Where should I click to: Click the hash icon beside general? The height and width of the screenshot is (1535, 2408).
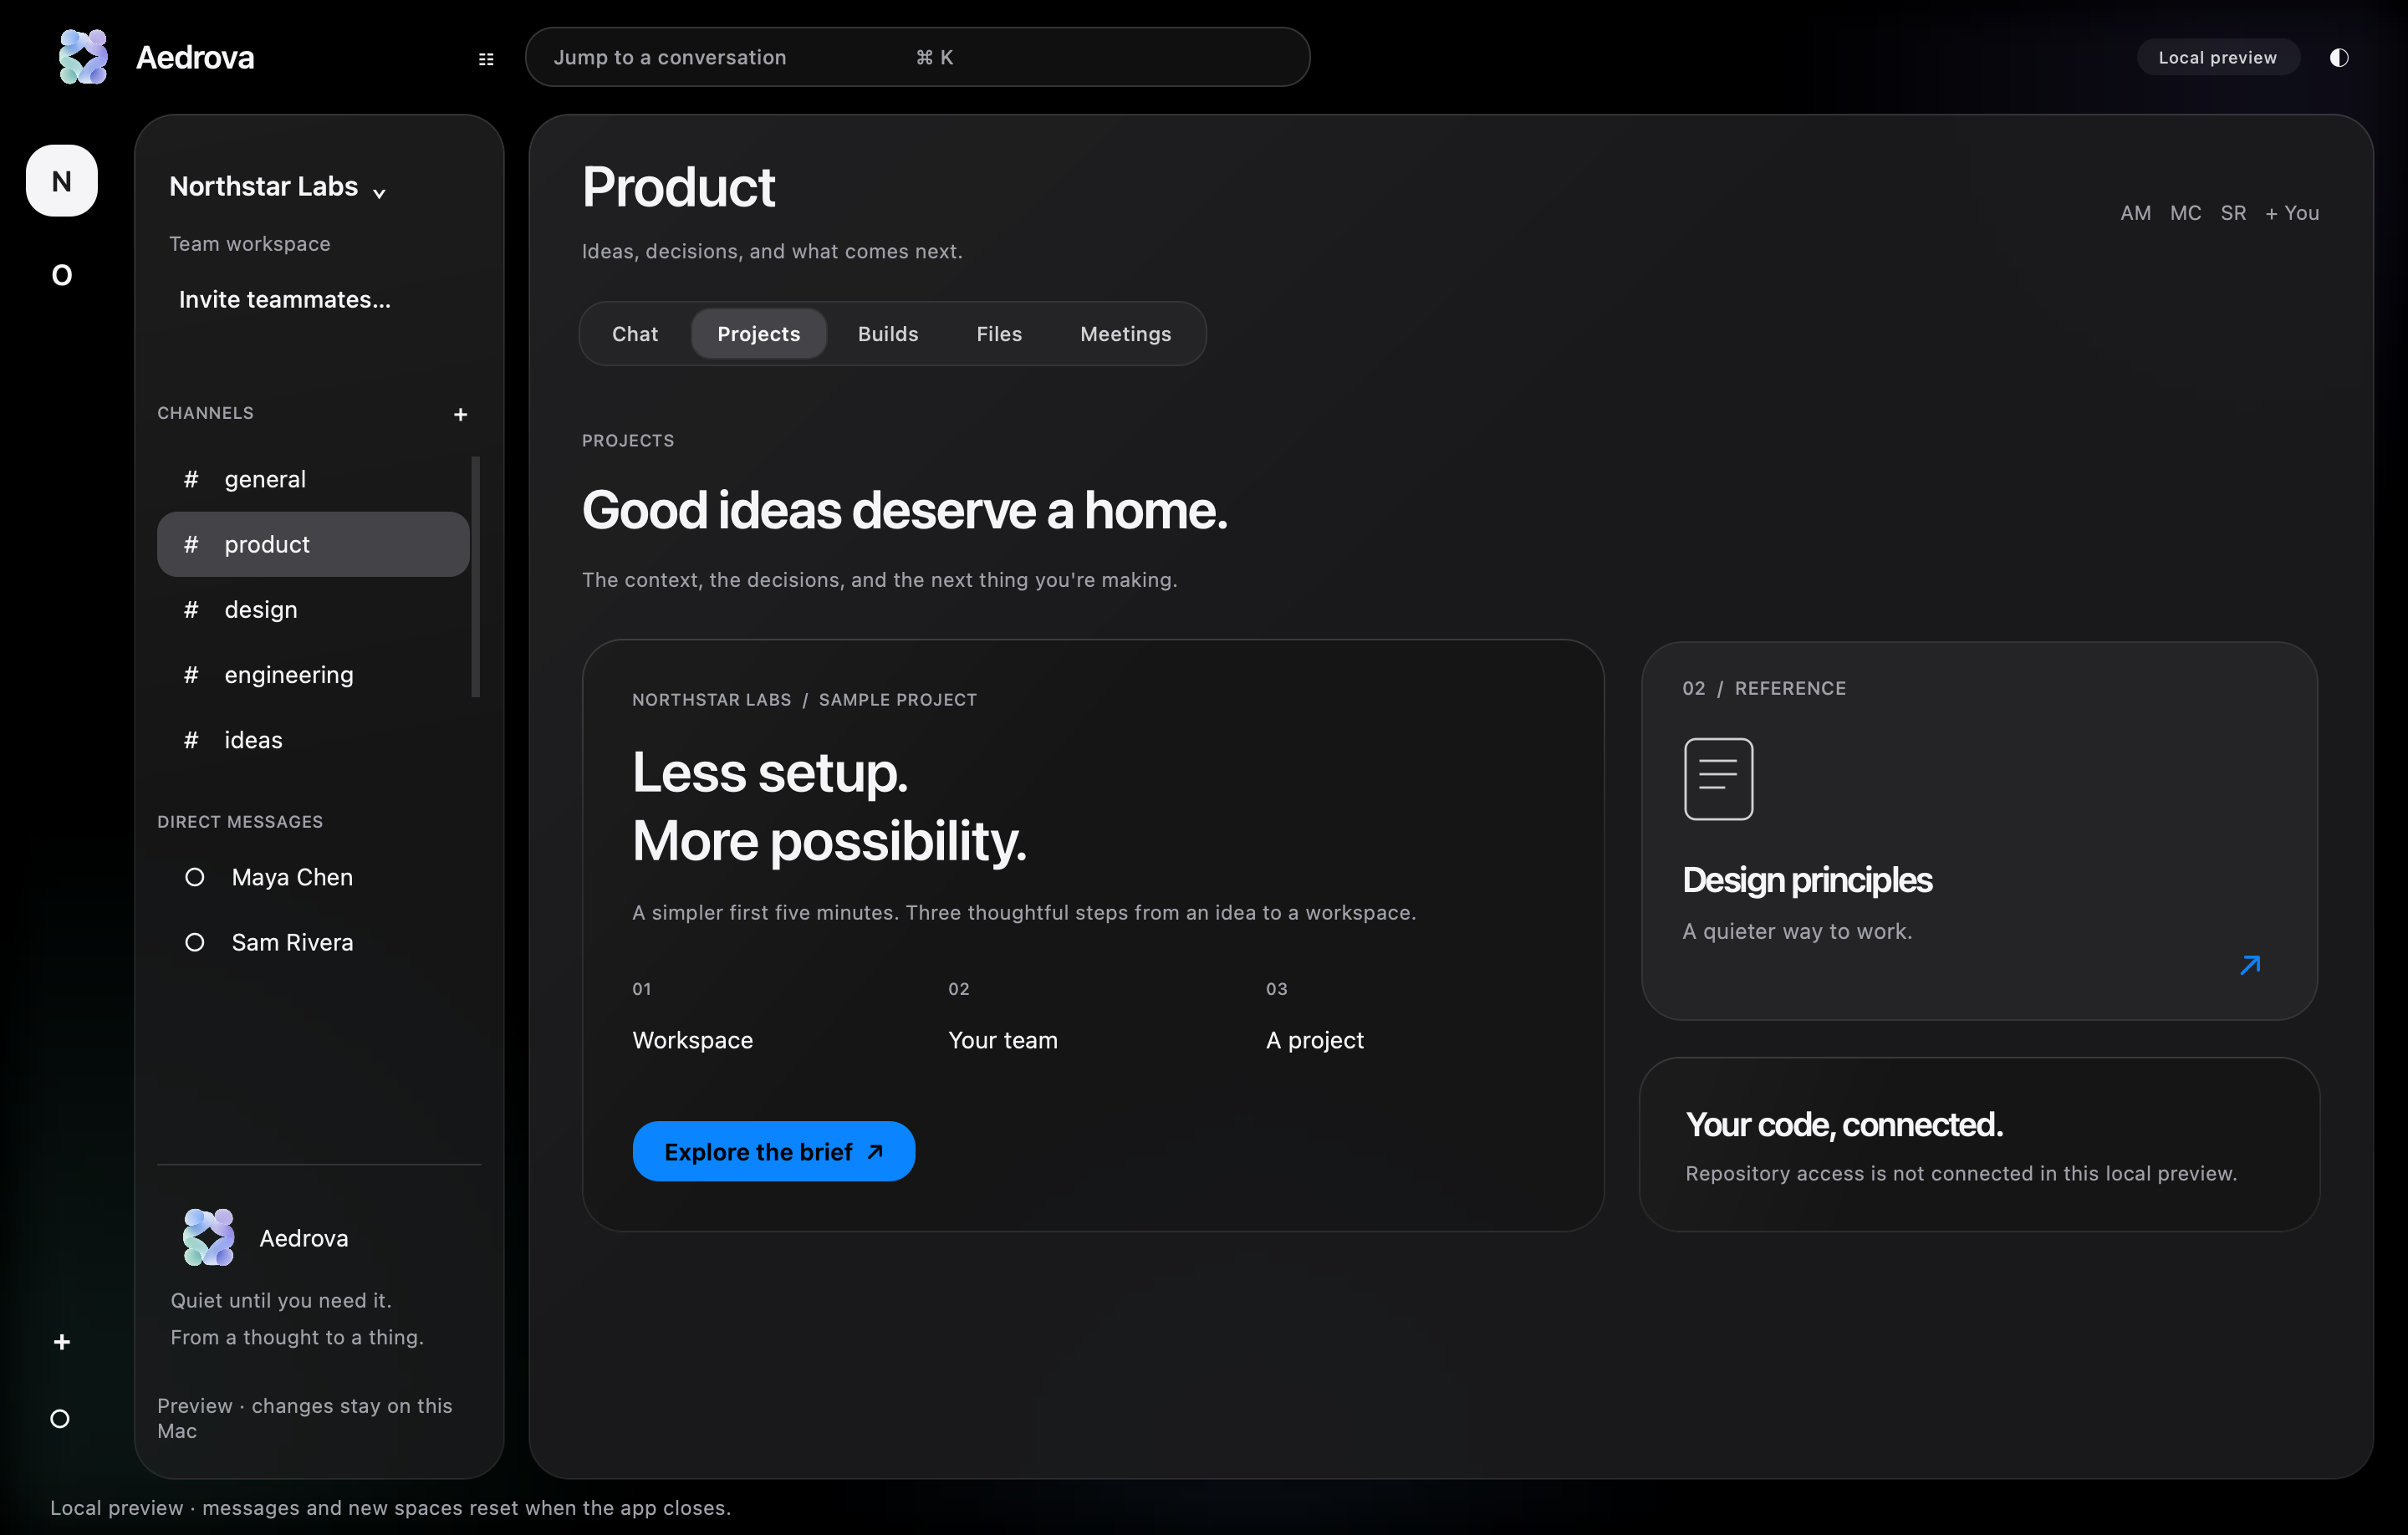[191, 479]
